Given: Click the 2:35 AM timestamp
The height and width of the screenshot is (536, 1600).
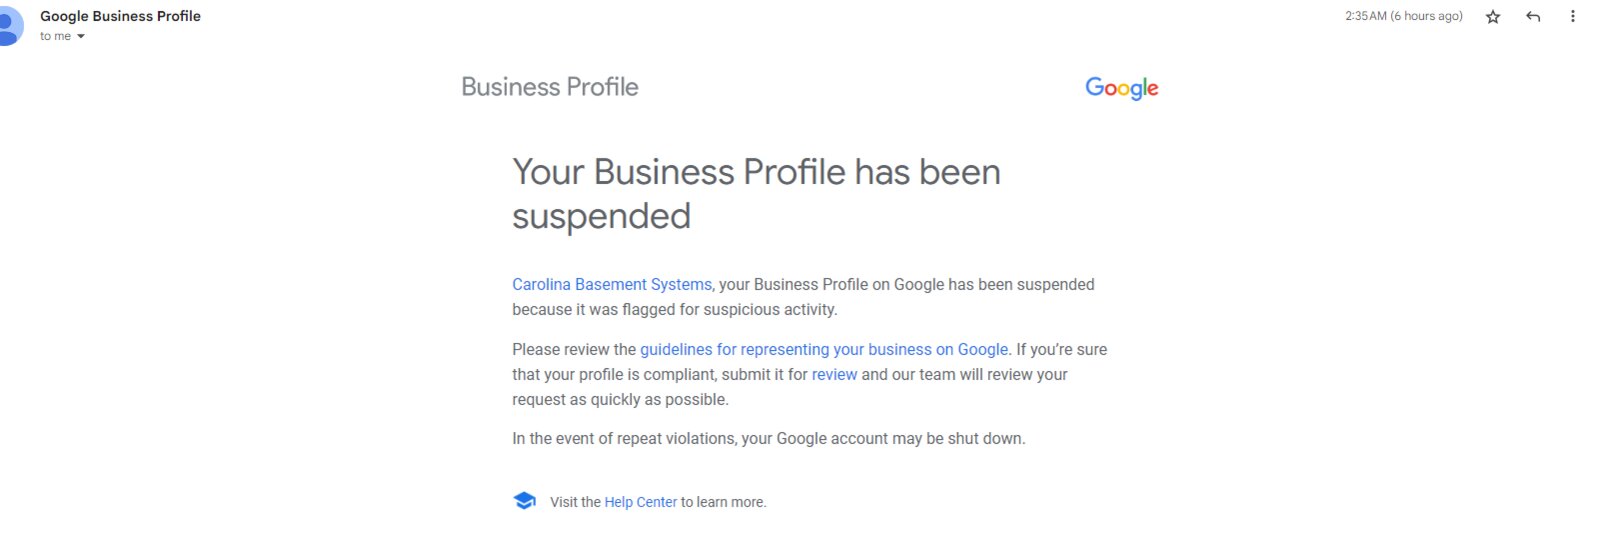Looking at the screenshot, I should [1404, 16].
